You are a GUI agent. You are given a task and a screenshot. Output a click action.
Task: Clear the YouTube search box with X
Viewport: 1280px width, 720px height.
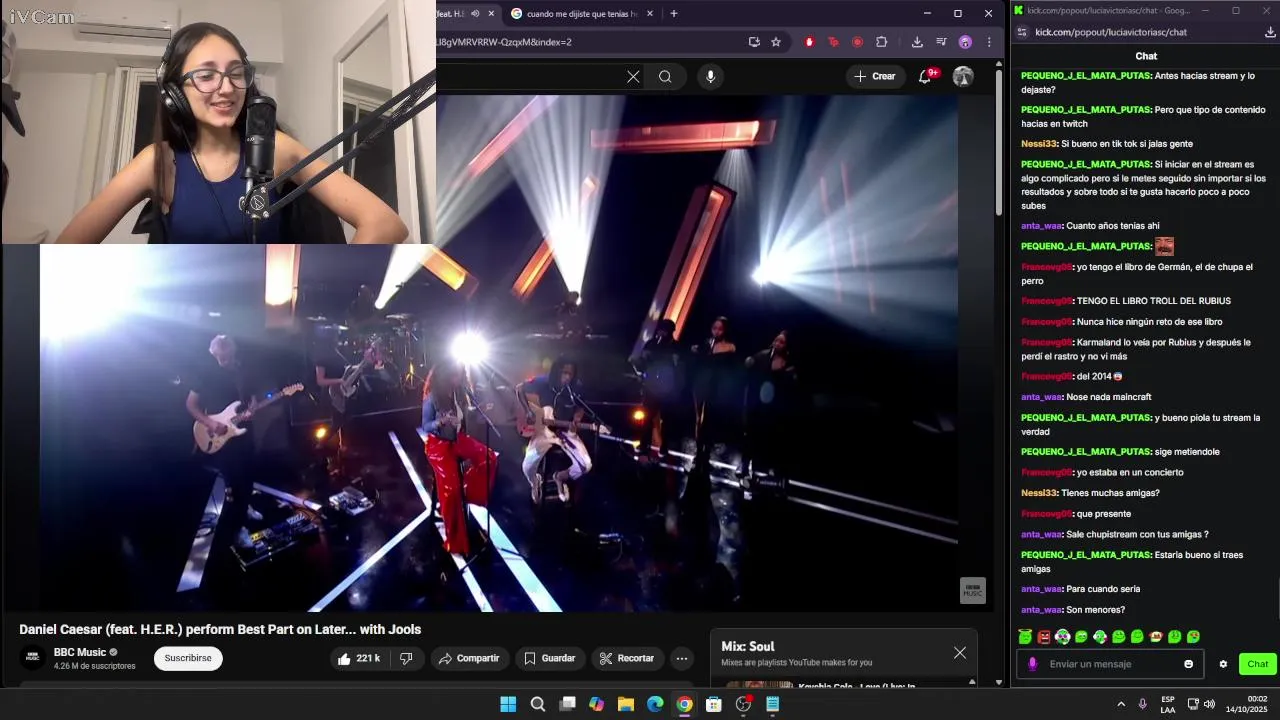[x=633, y=76]
